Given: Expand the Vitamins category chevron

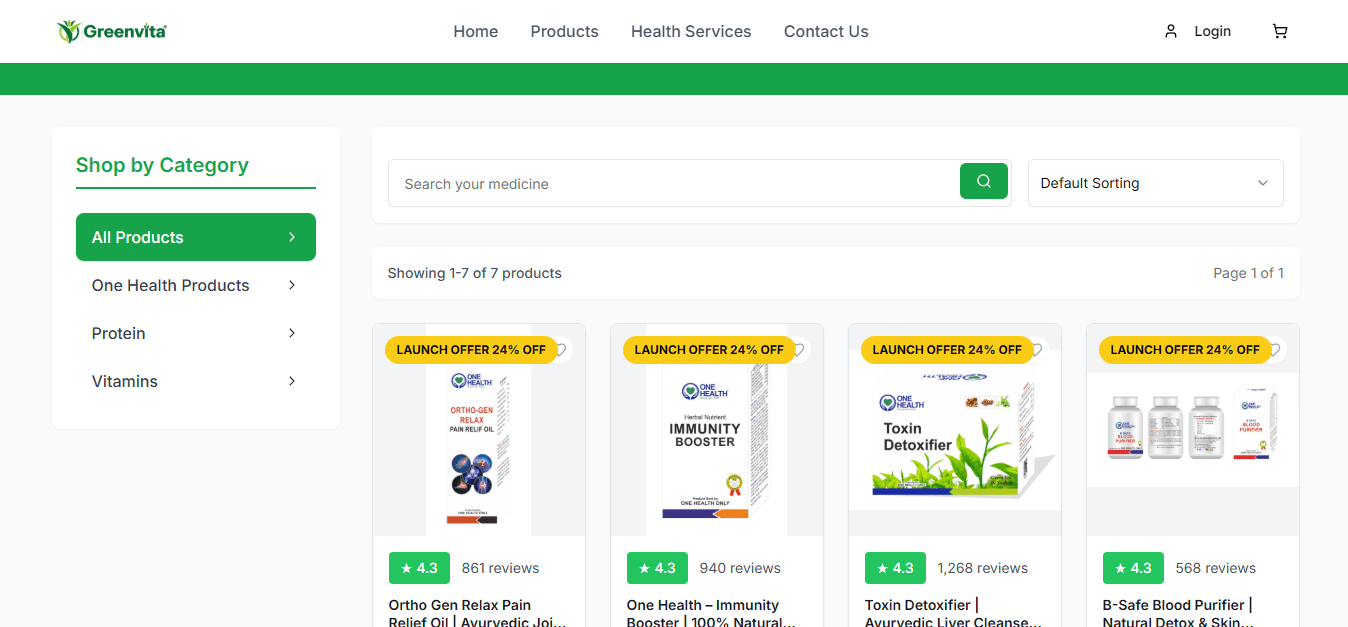Looking at the screenshot, I should [x=292, y=381].
